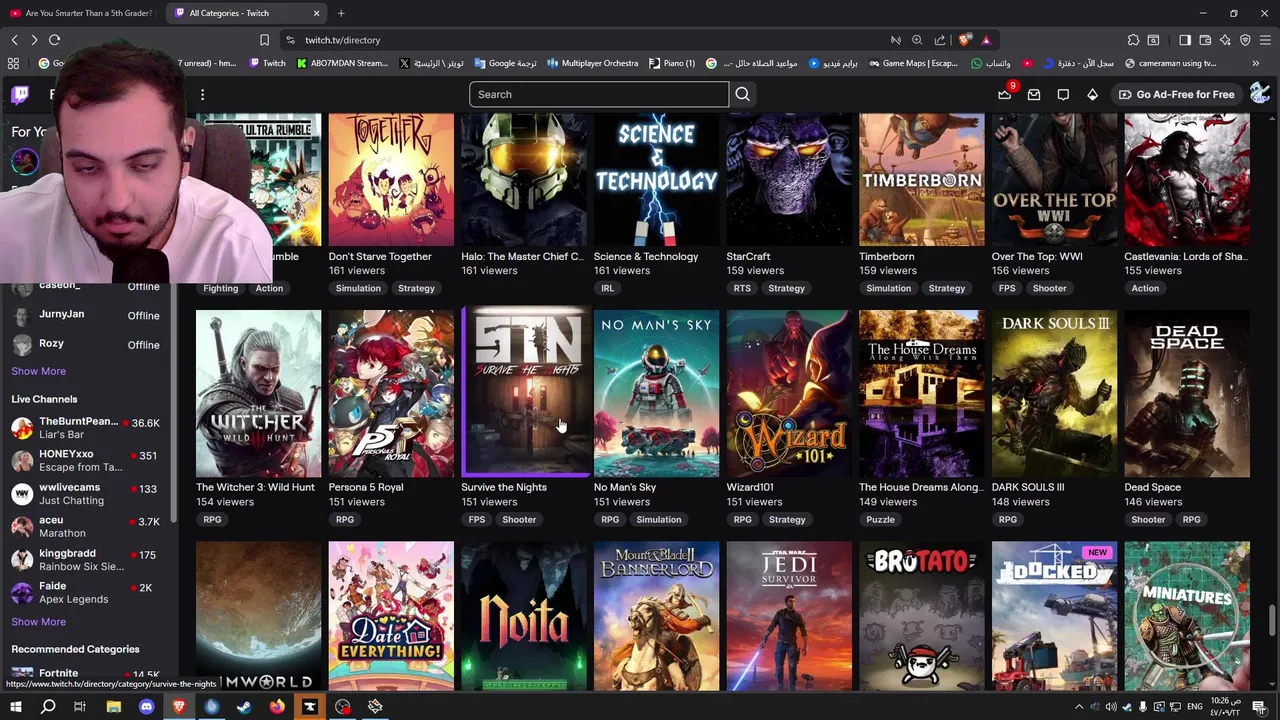The image size is (1280, 720).
Task: Click browser extensions puzzle icon
Action: pos(1133,40)
